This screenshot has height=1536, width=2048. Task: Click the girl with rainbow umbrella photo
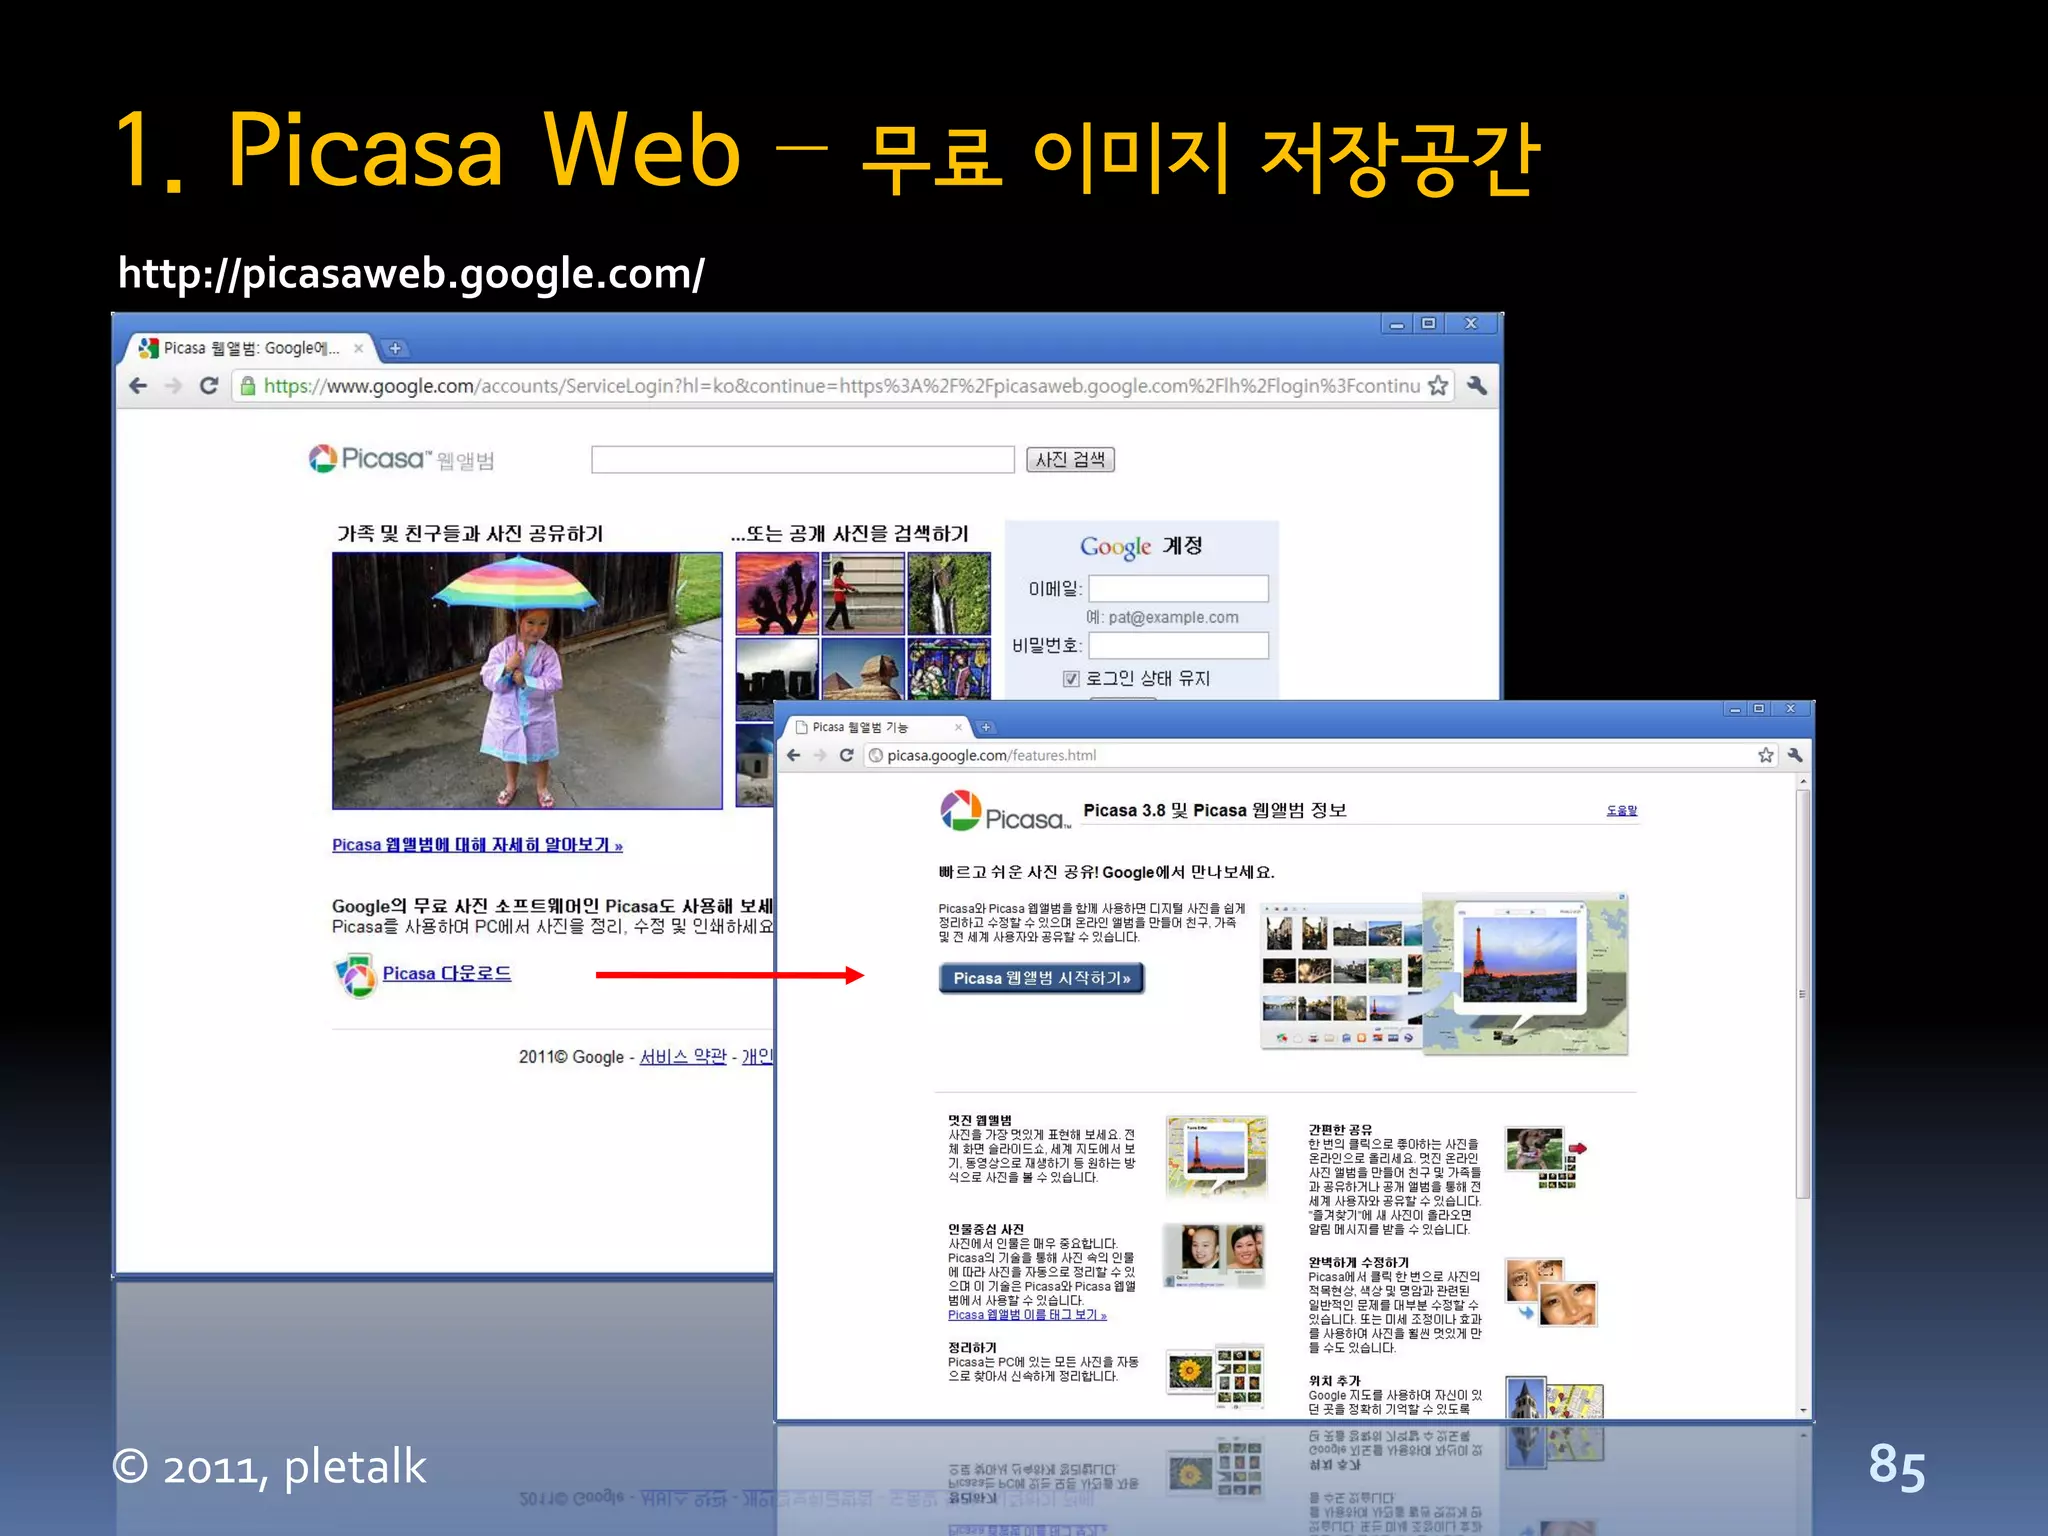pos(527,681)
